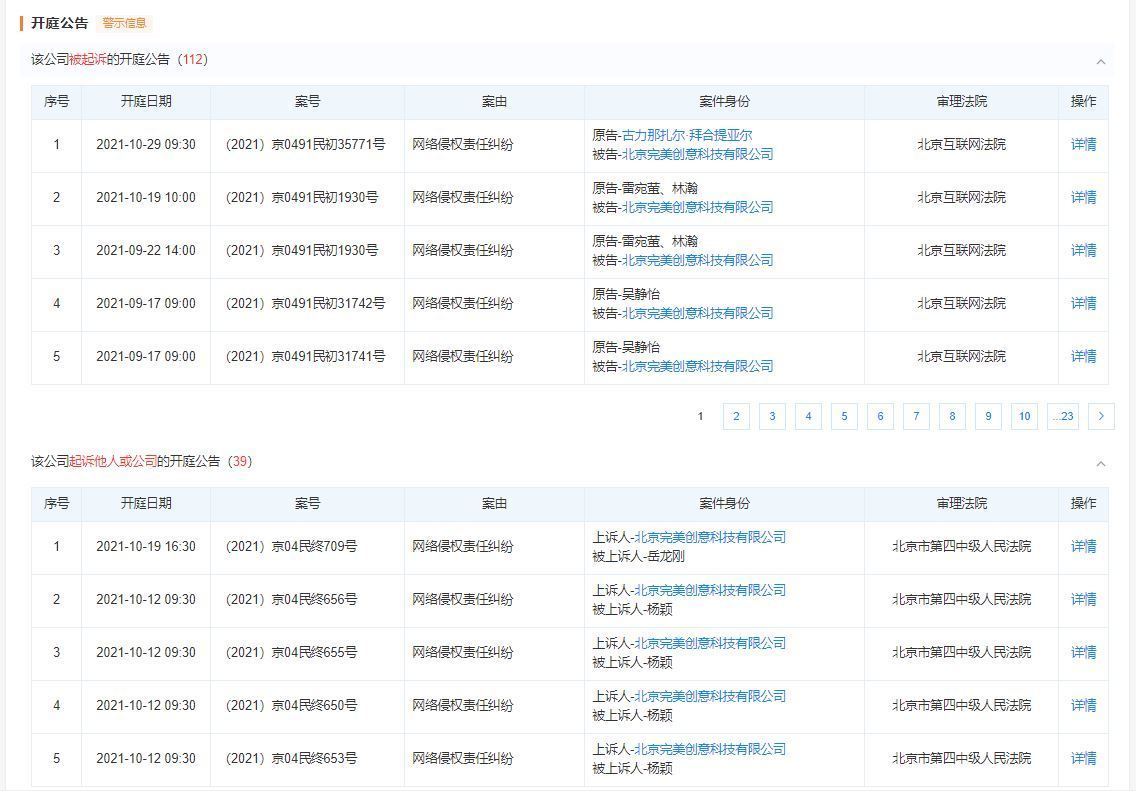Viewport: 1136px width, 792px height.
Task: Go to next page of pagination
Action: (x=1101, y=417)
